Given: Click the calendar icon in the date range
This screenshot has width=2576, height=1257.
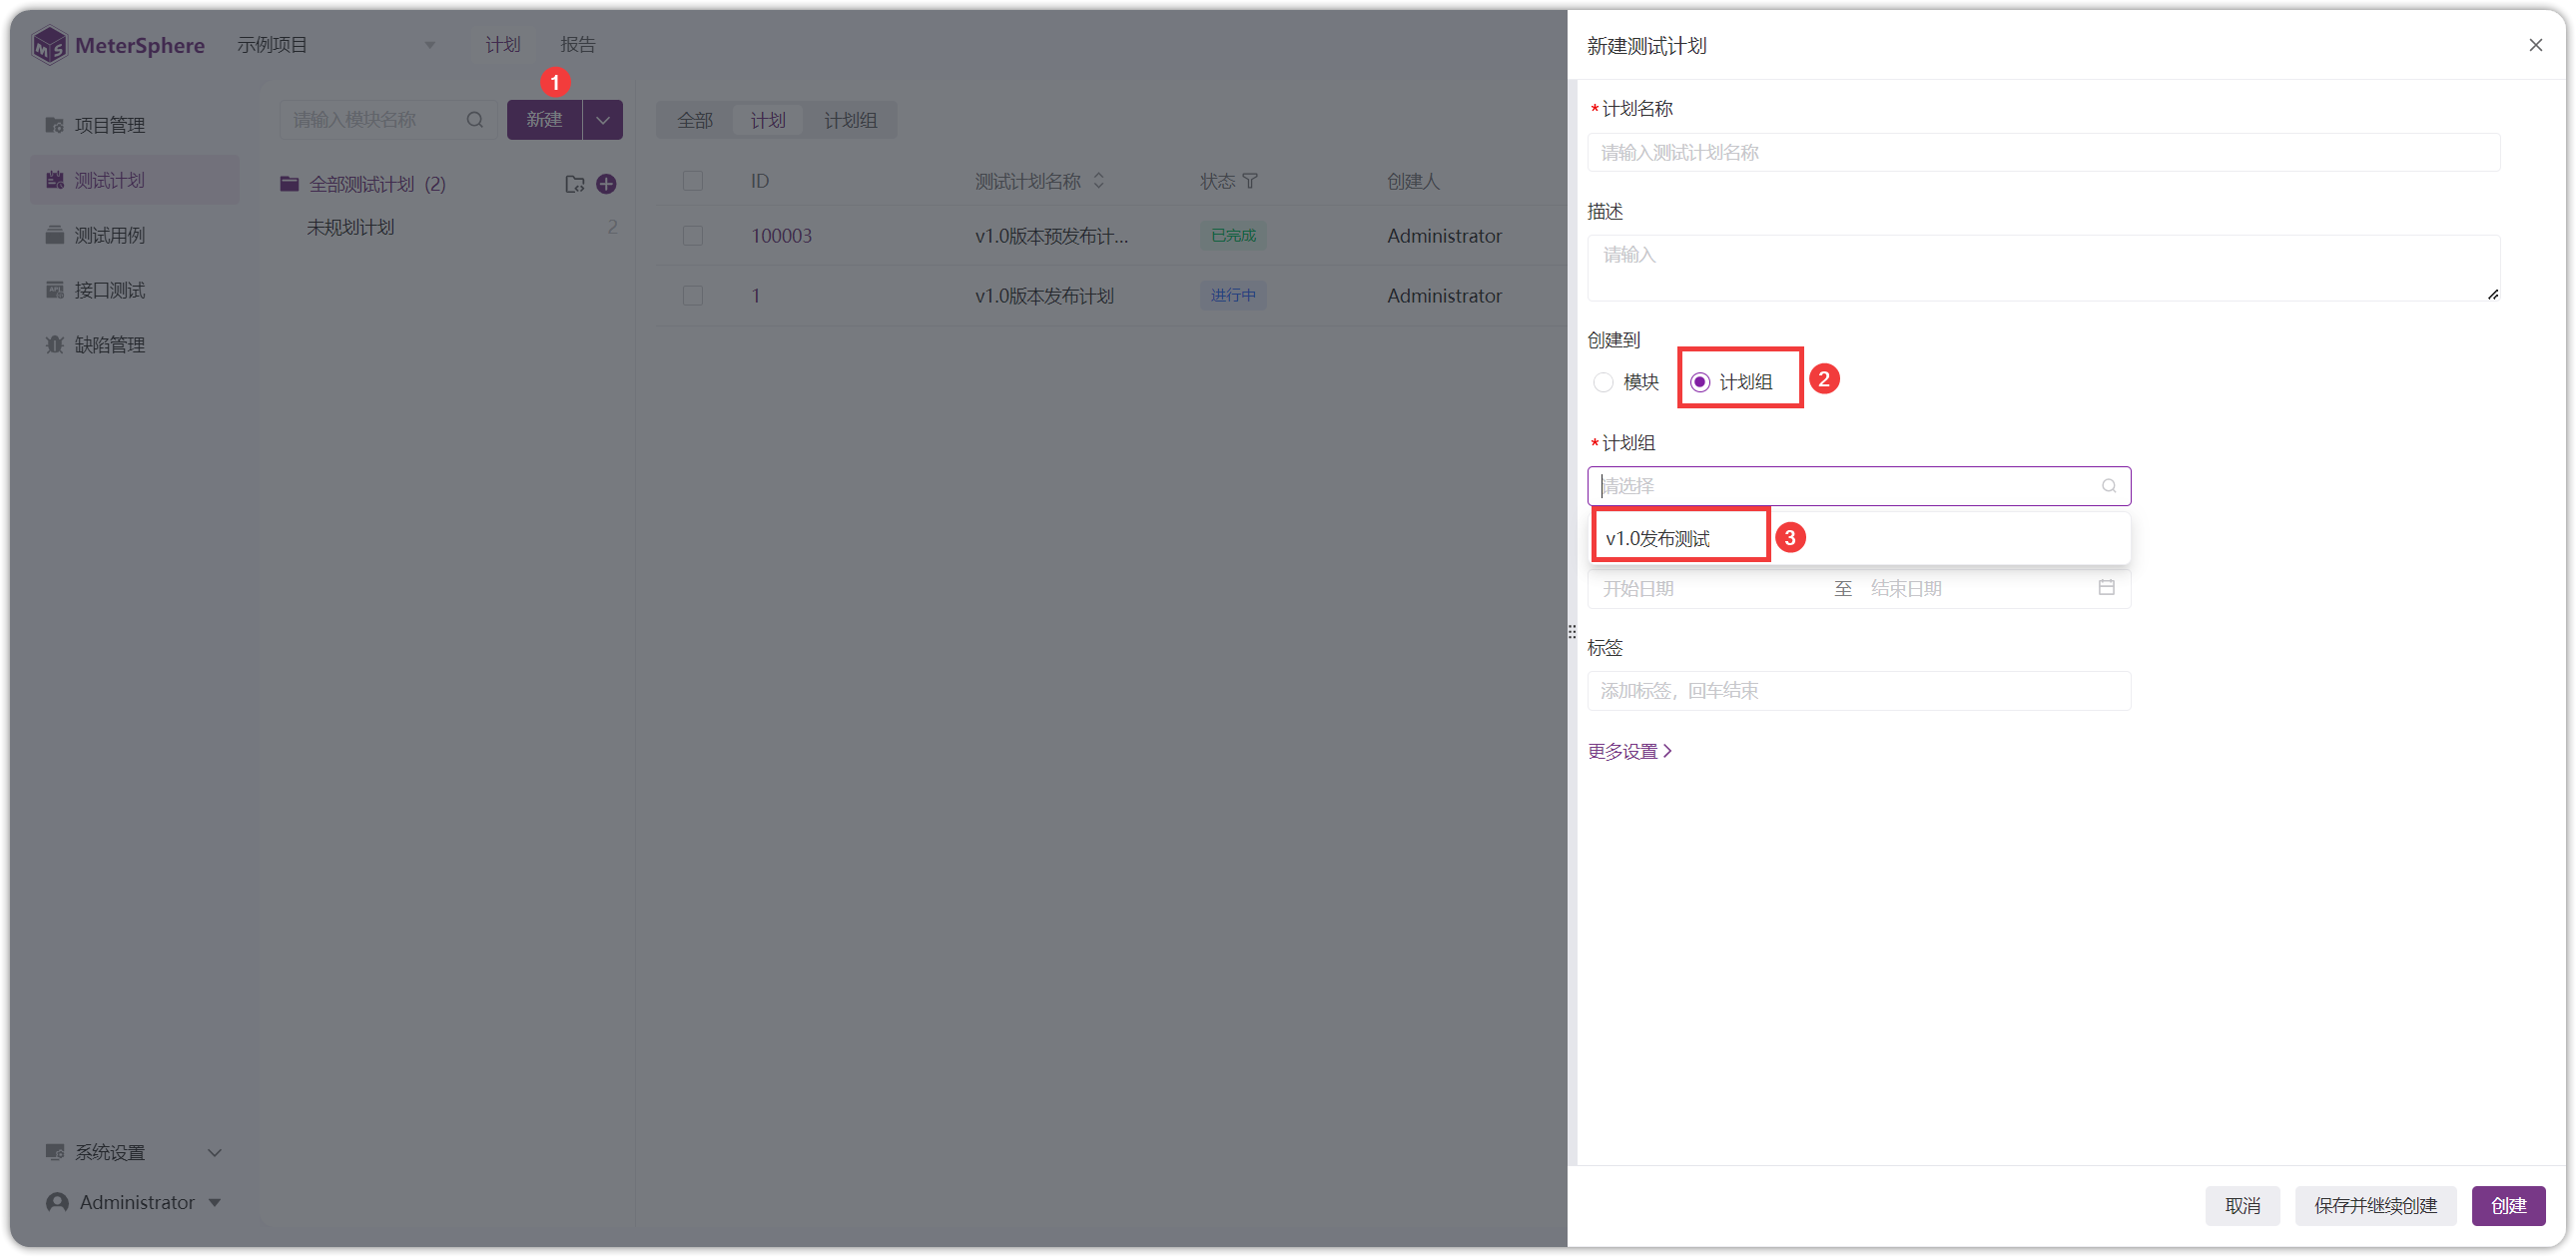Looking at the screenshot, I should [x=2106, y=588].
